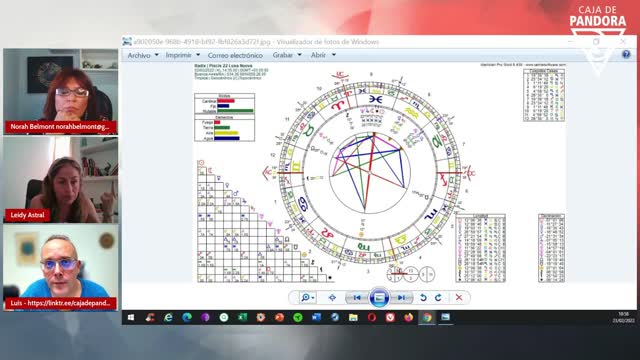Screen dimensions: 640x360
Task: Expand the Archivo menu arrow
Action: tap(156, 55)
